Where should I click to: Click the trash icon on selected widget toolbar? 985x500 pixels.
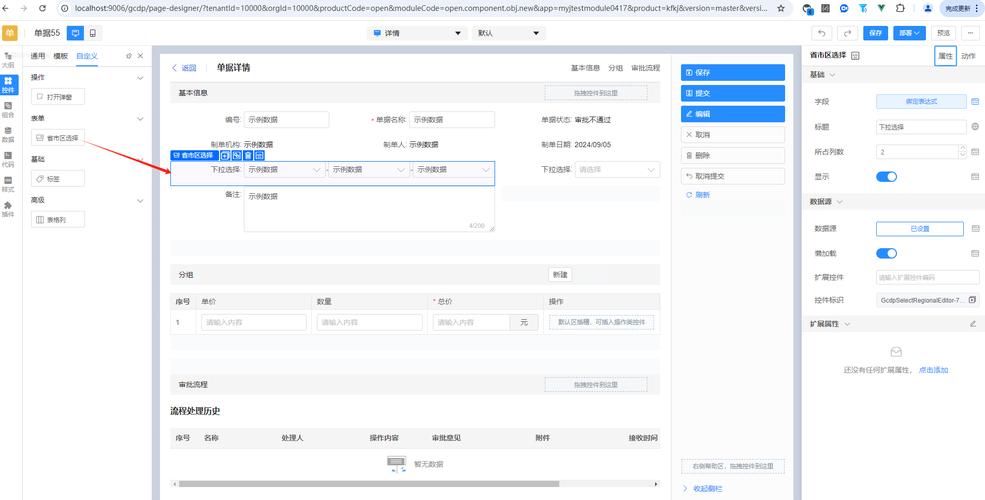[248, 155]
